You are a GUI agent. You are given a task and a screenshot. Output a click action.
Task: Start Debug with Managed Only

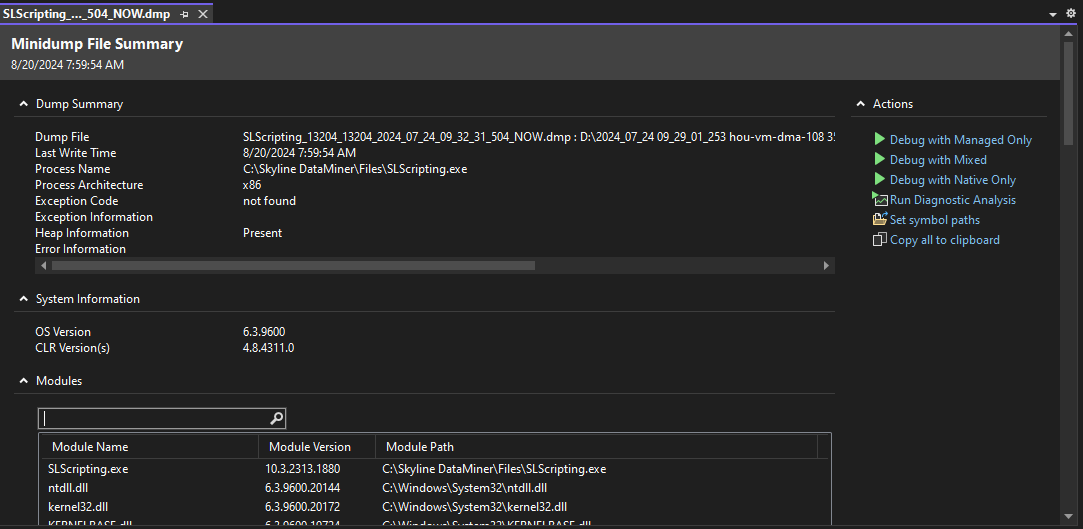pos(961,140)
